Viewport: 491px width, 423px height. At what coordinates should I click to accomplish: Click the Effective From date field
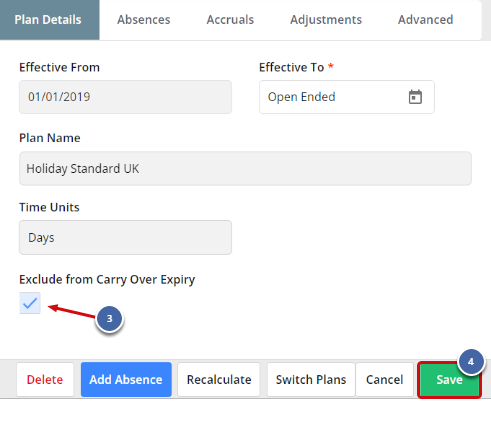click(125, 97)
